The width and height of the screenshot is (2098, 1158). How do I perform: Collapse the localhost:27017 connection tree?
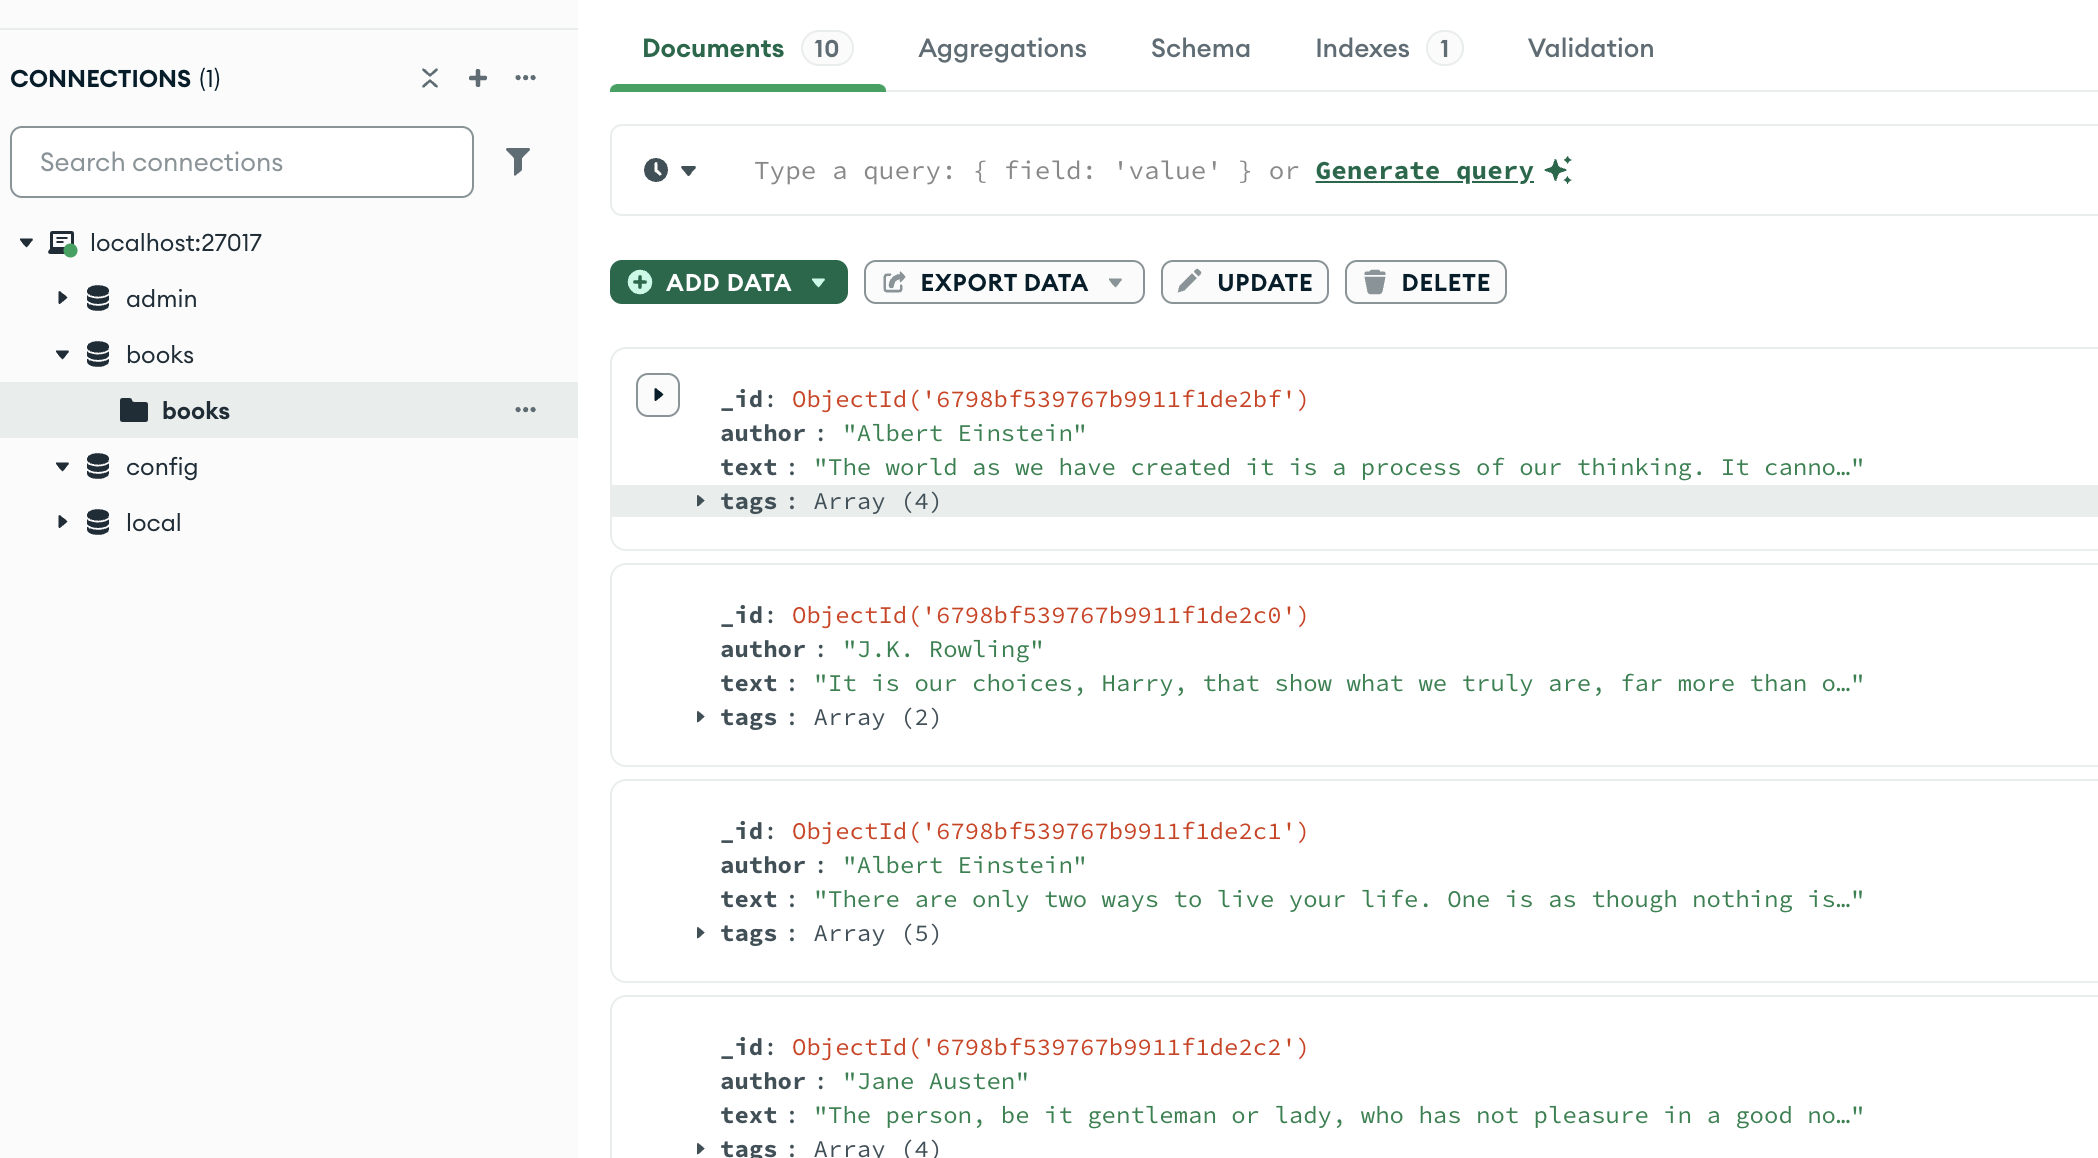pyautogui.click(x=27, y=242)
